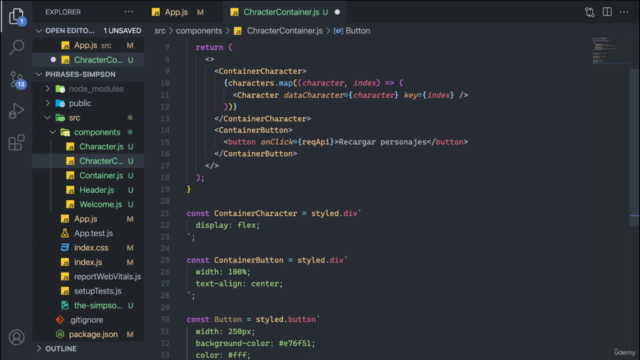Open App.test.js file

click(x=88, y=233)
